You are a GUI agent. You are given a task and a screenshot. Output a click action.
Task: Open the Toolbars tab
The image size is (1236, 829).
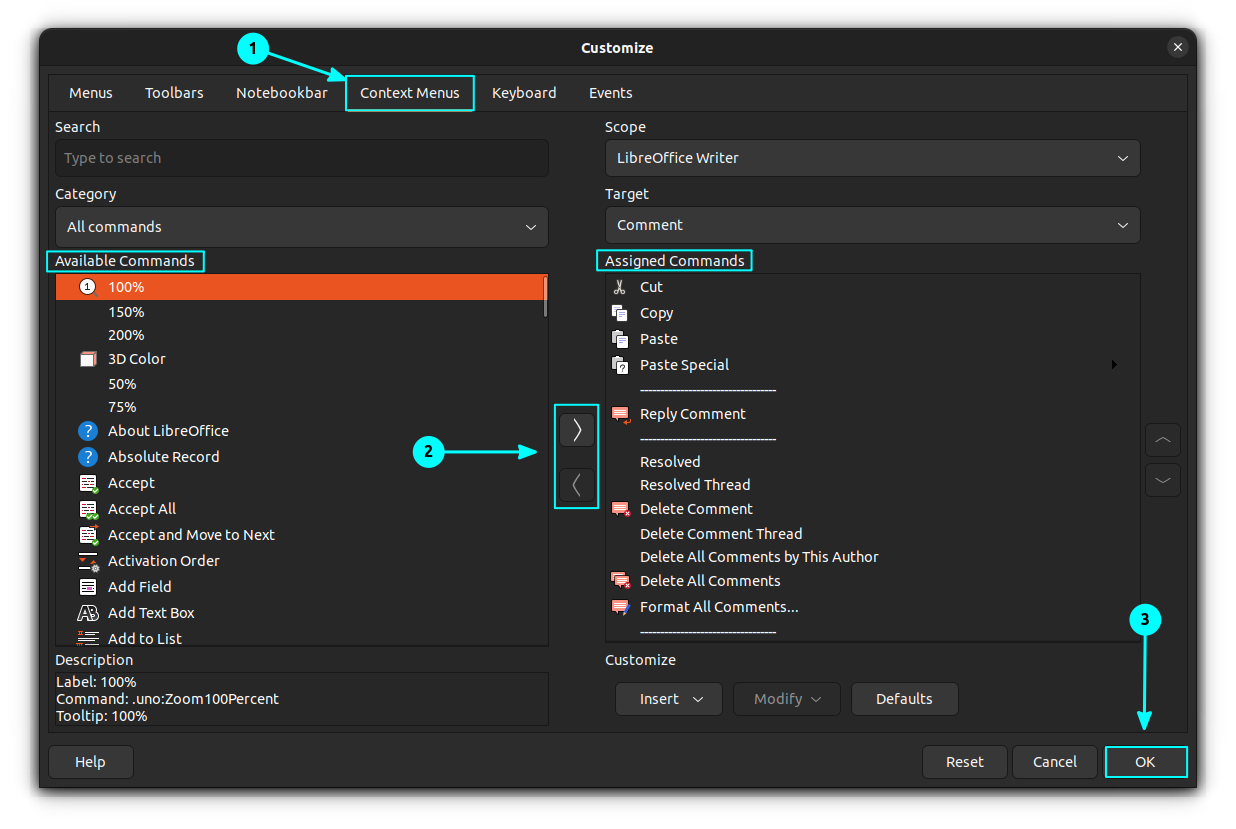coord(174,93)
